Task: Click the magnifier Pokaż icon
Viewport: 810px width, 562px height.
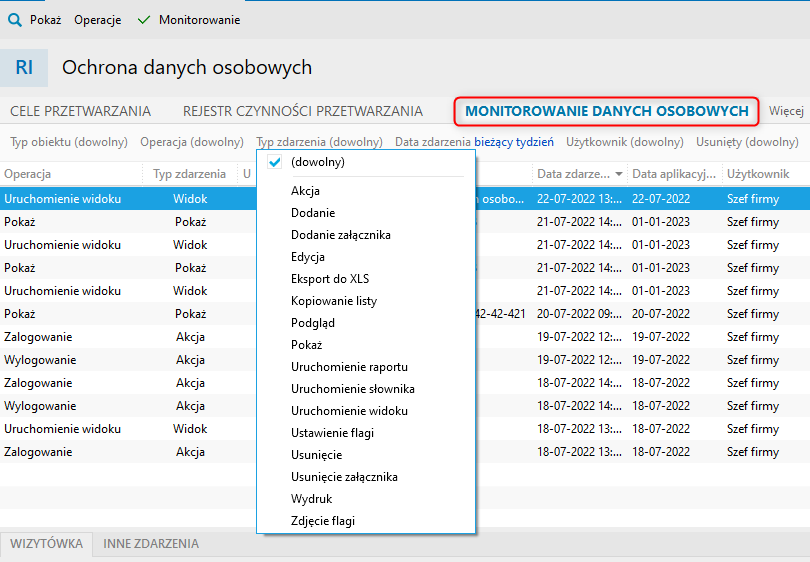Action: 15,20
